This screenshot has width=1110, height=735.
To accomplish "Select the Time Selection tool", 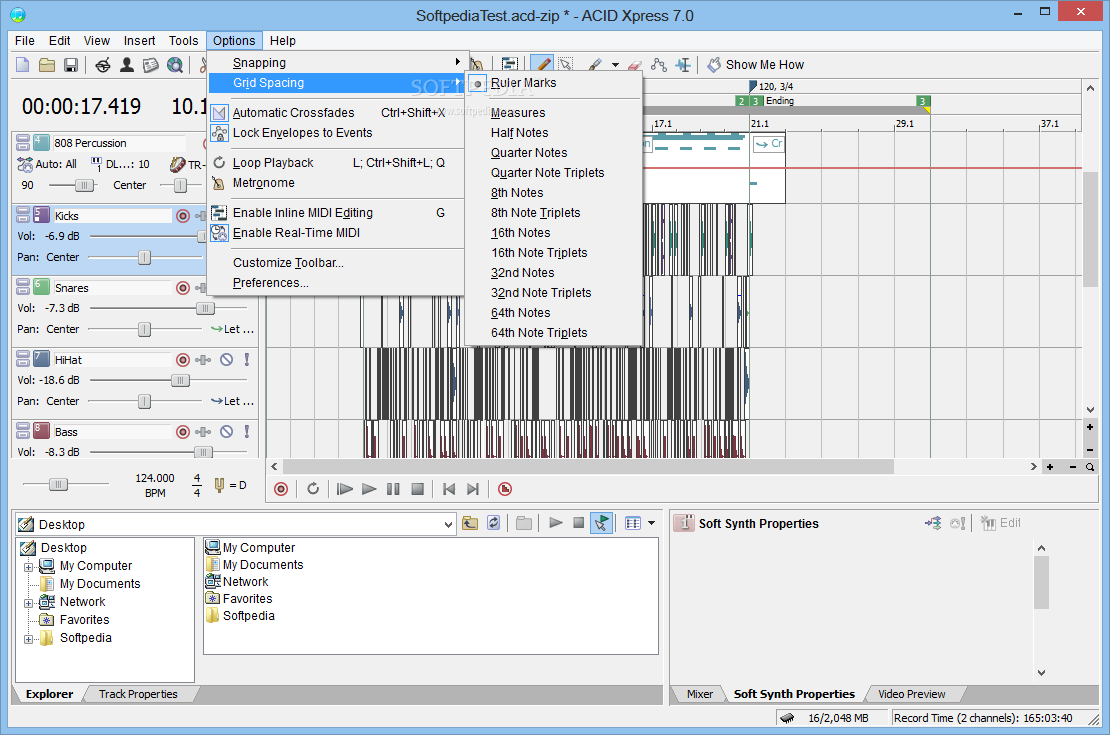I will click(683, 64).
